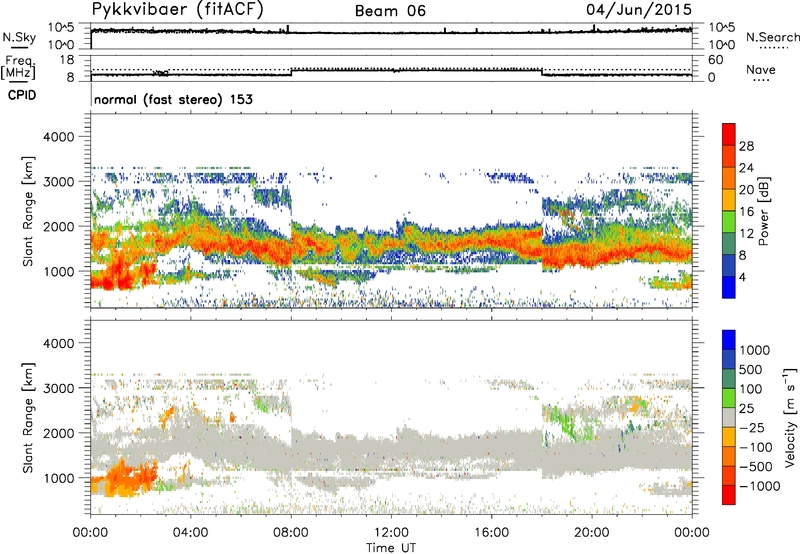The image size is (800, 554).
Task: Click the '16' tick on Power colorbar
Action: (x=746, y=212)
